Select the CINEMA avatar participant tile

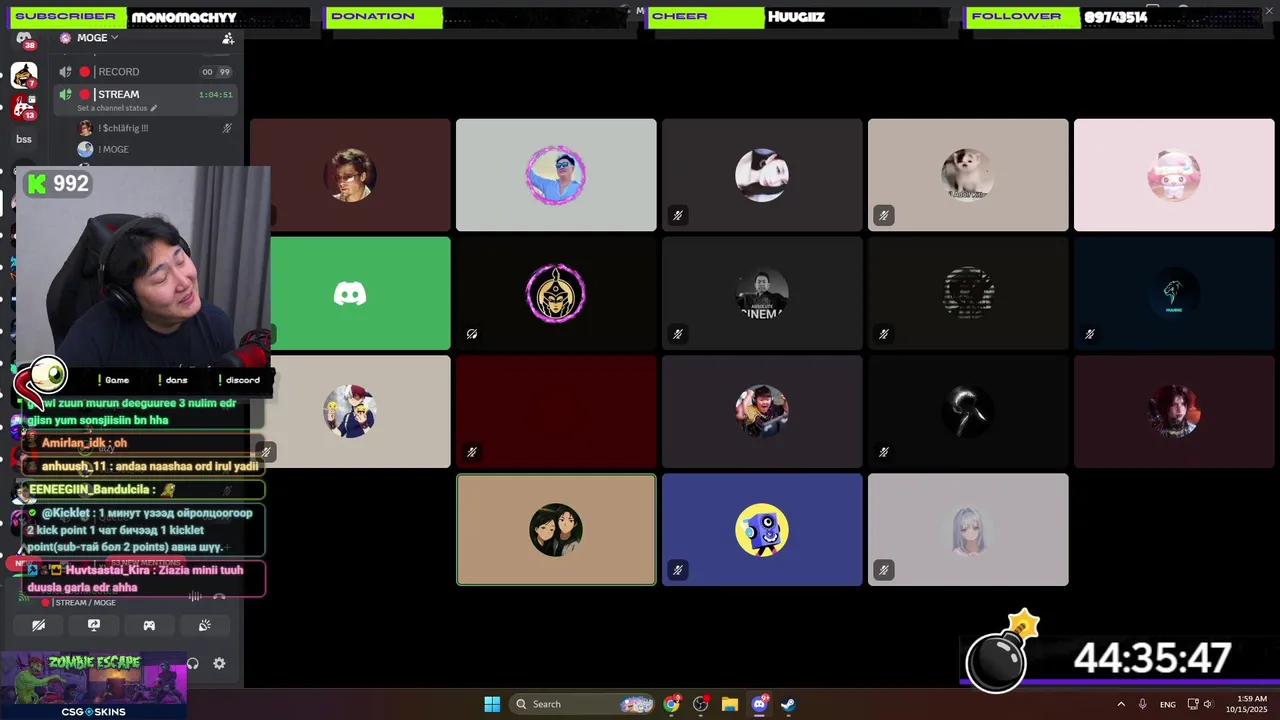pyautogui.click(x=762, y=293)
